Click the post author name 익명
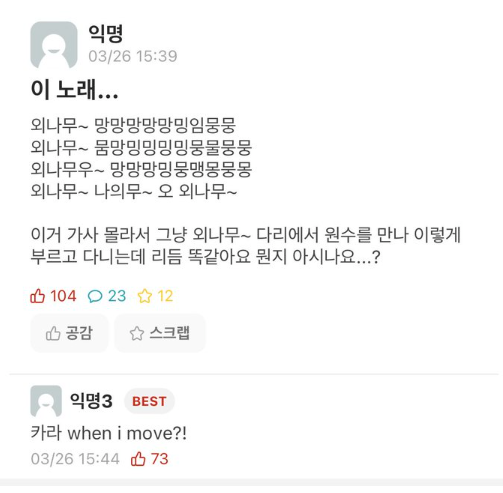Screen dimensions: 503x493 click(x=106, y=33)
